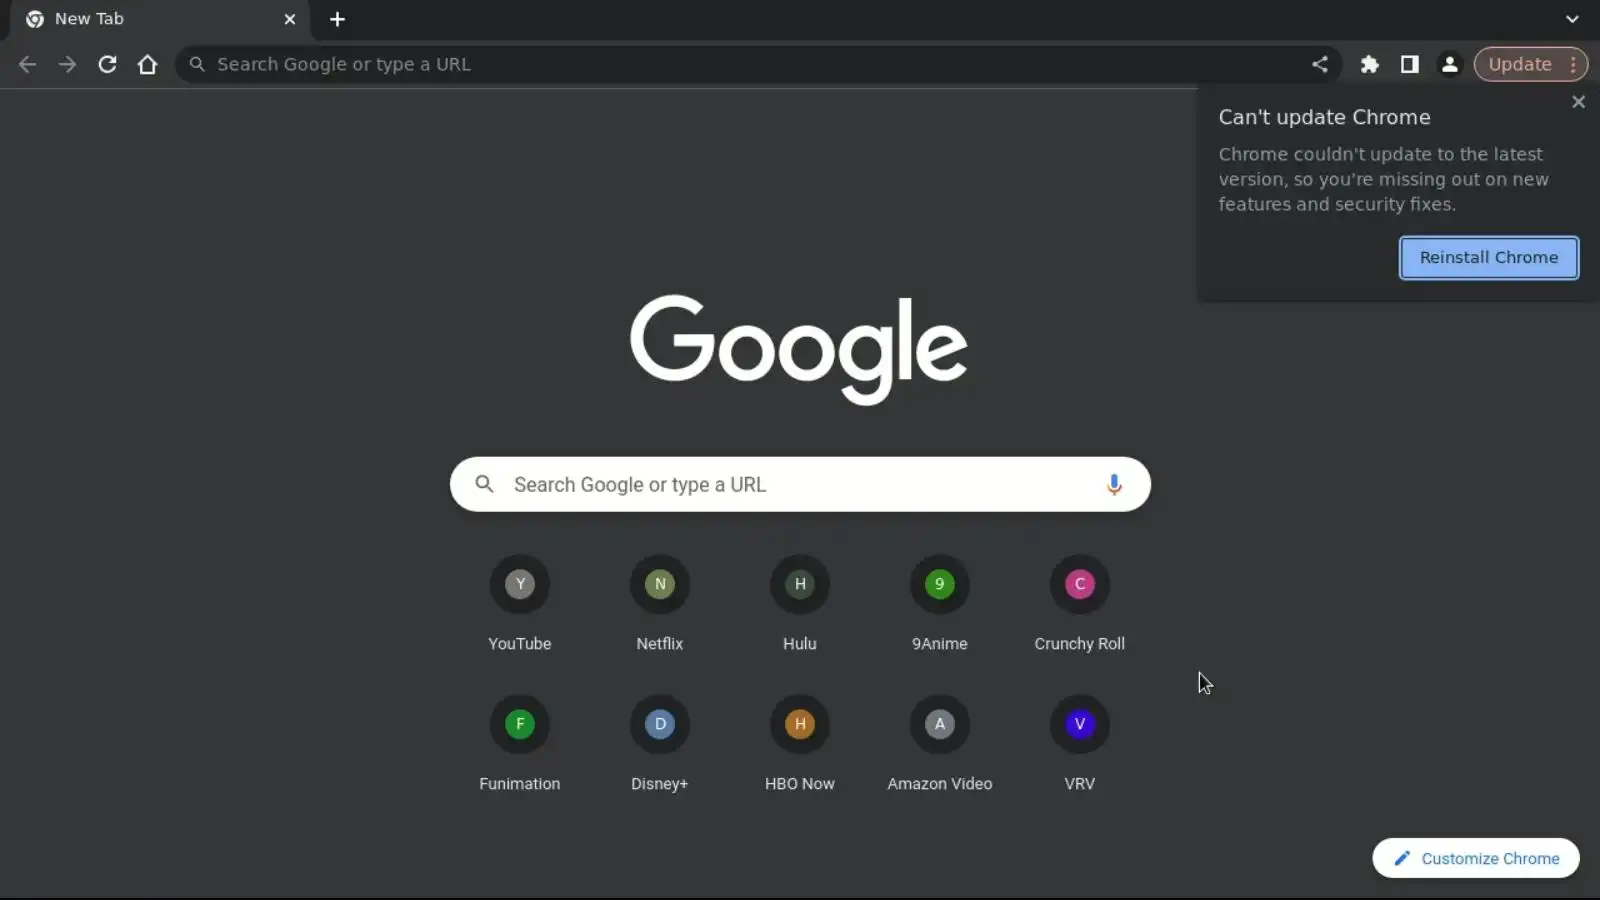Open the Crunchy Roll shortcut
Viewport: 1600px width, 900px height.
(1080, 605)
